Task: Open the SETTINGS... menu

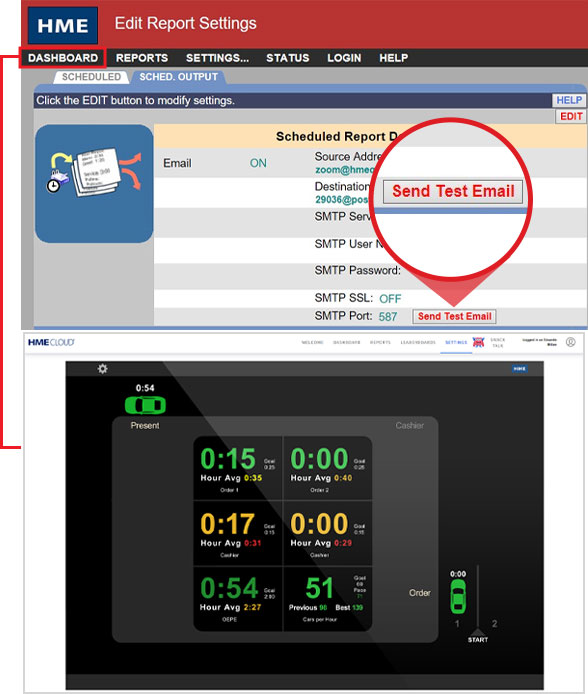Action: tap(217, 58)
